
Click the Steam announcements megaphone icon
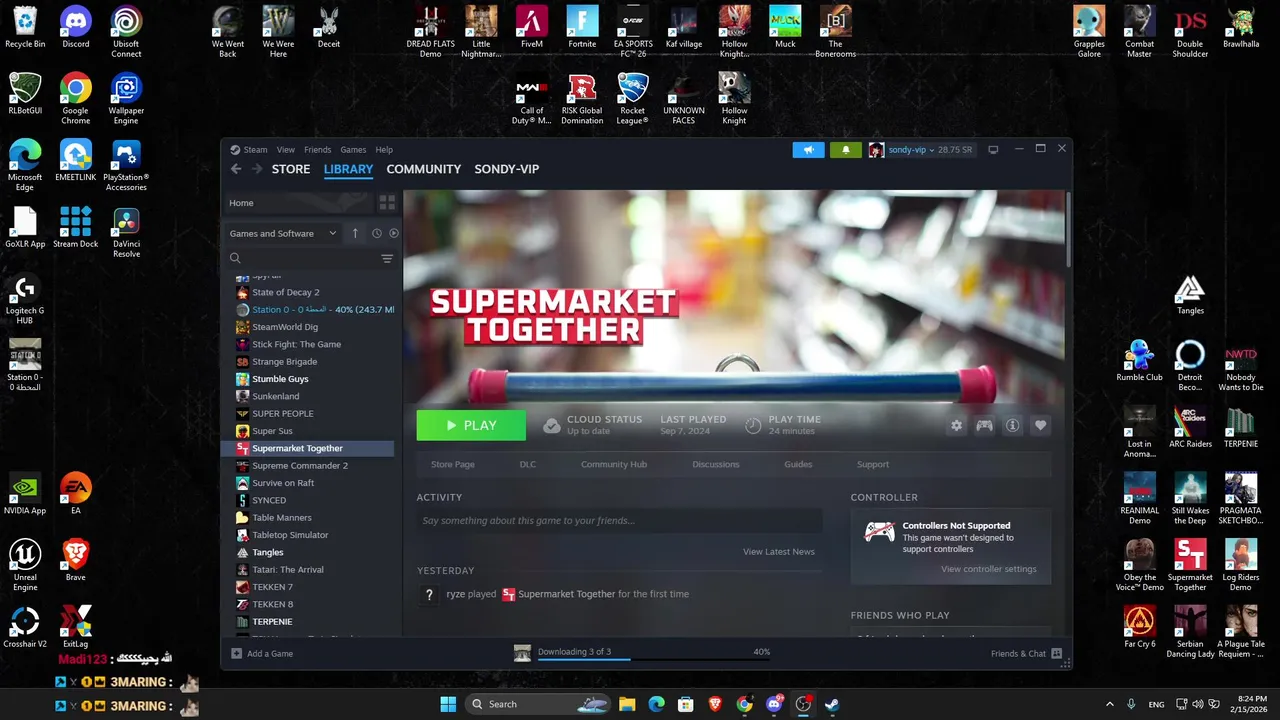coord(808,150)
